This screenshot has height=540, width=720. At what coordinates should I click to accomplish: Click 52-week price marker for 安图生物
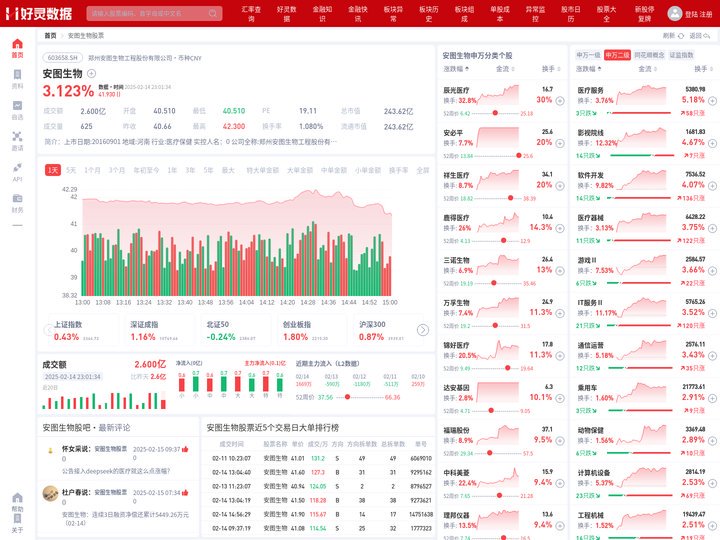click(347, 397)
